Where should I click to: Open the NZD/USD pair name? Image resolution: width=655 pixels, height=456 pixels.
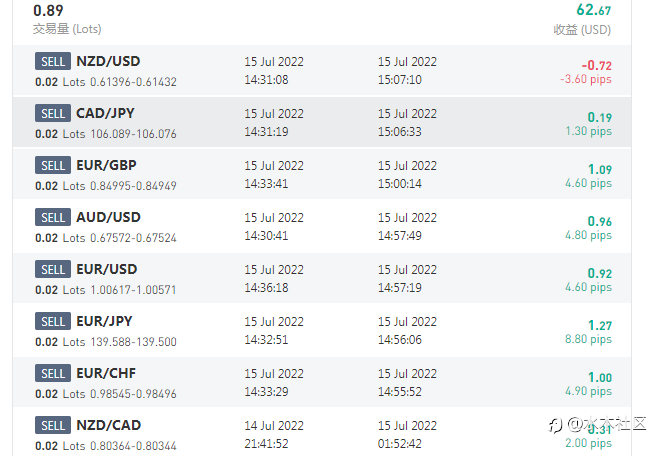(x=108, y=61)
